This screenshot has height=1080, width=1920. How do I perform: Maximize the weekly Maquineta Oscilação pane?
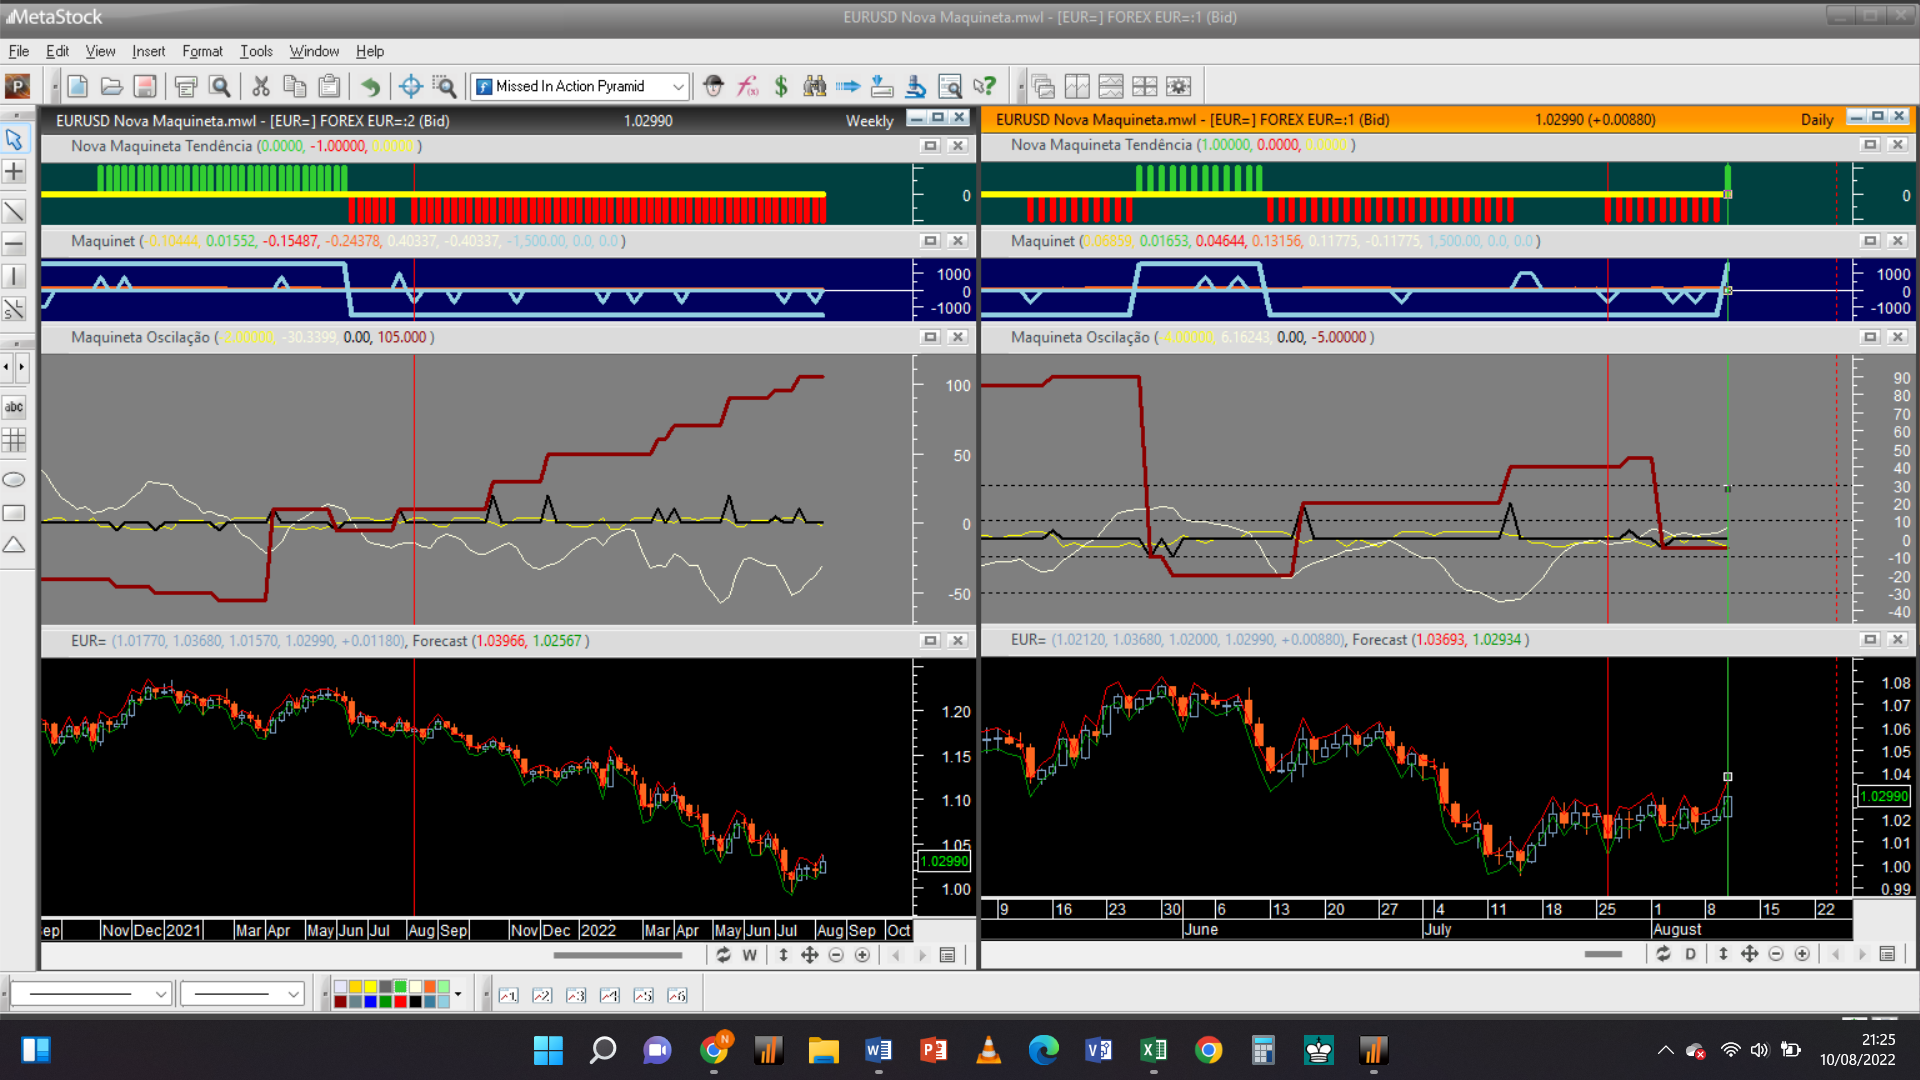click(x=930, y=337)
